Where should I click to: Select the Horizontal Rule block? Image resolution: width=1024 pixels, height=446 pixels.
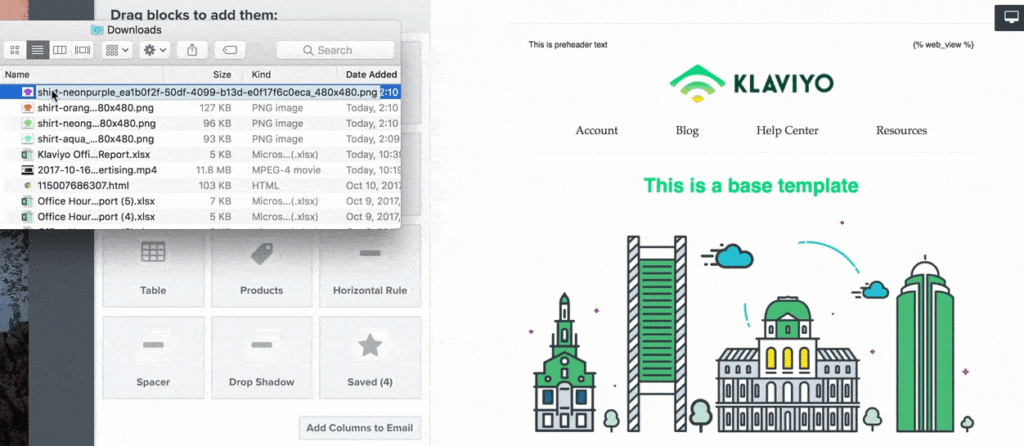coord(370,268)
